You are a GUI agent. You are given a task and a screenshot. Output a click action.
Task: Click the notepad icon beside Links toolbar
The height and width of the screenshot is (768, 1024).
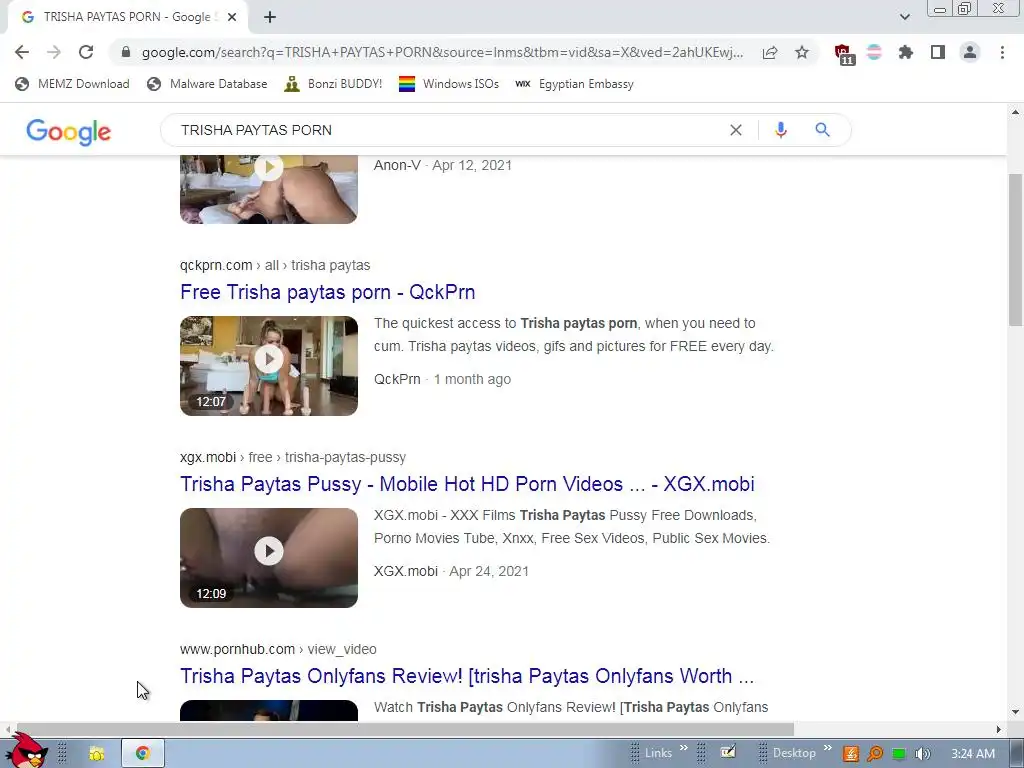coord(728,753)
